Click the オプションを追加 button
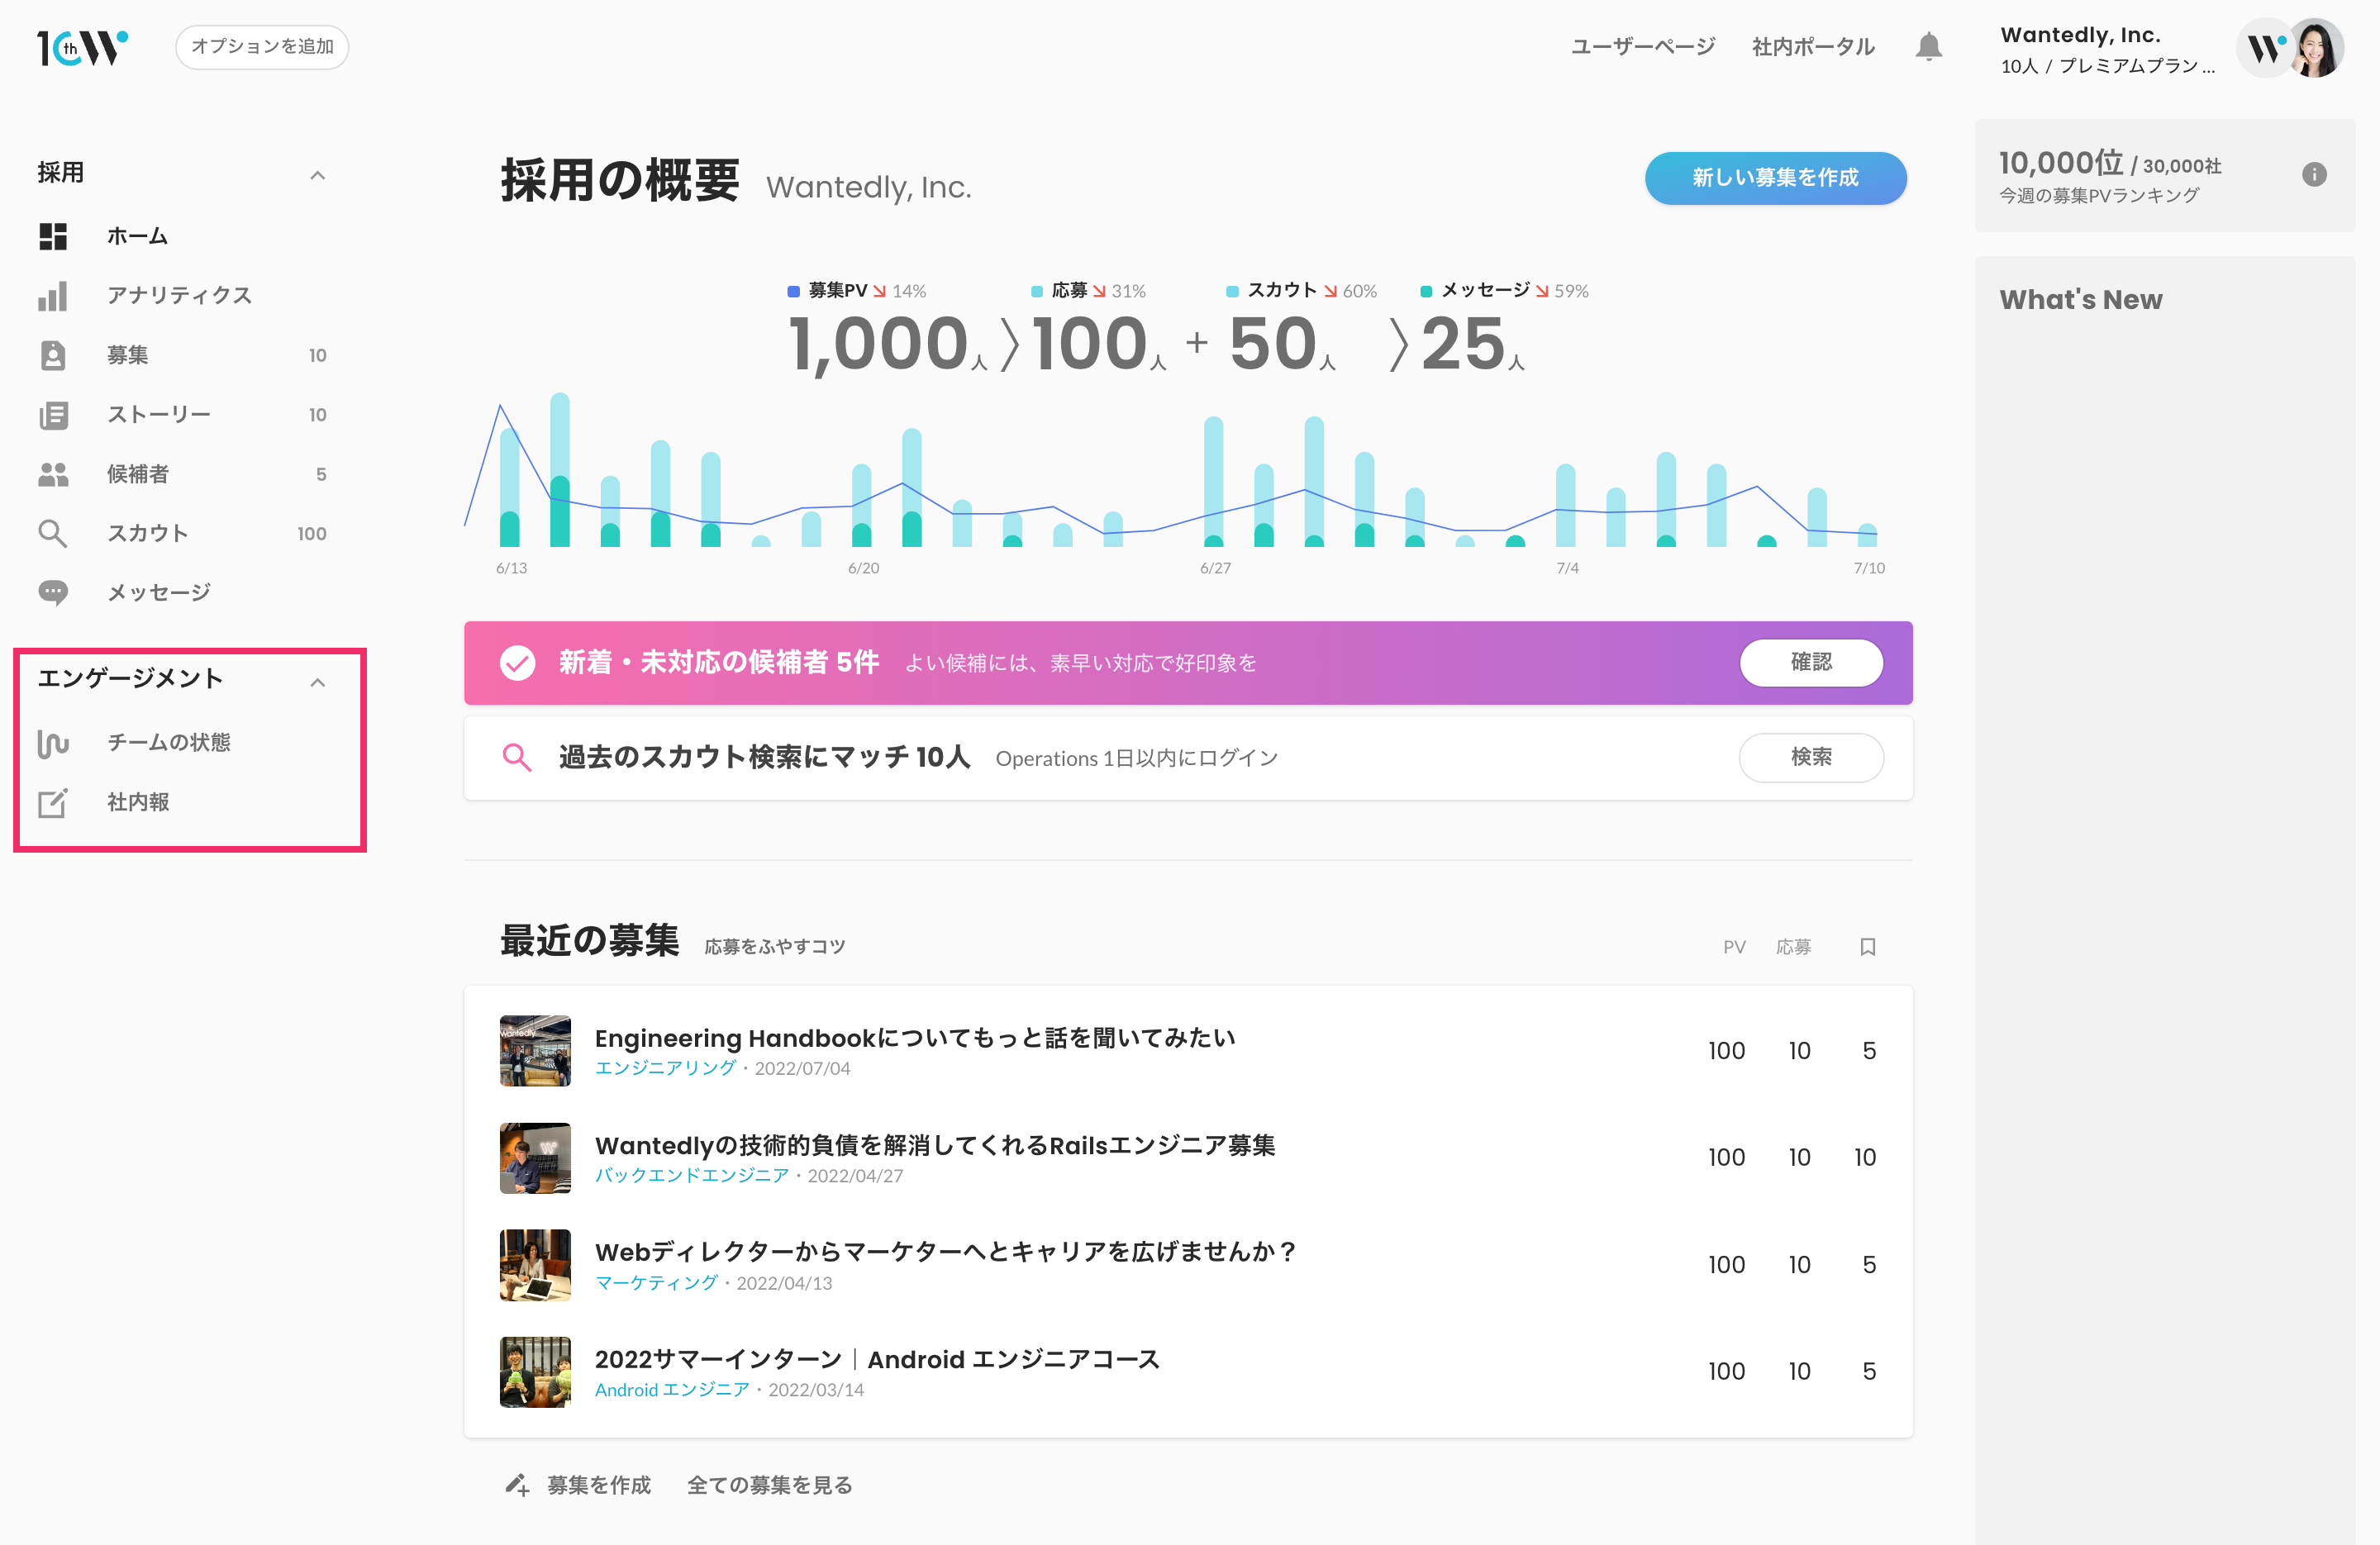2380x1545 pixels. (x=262, y=47)
